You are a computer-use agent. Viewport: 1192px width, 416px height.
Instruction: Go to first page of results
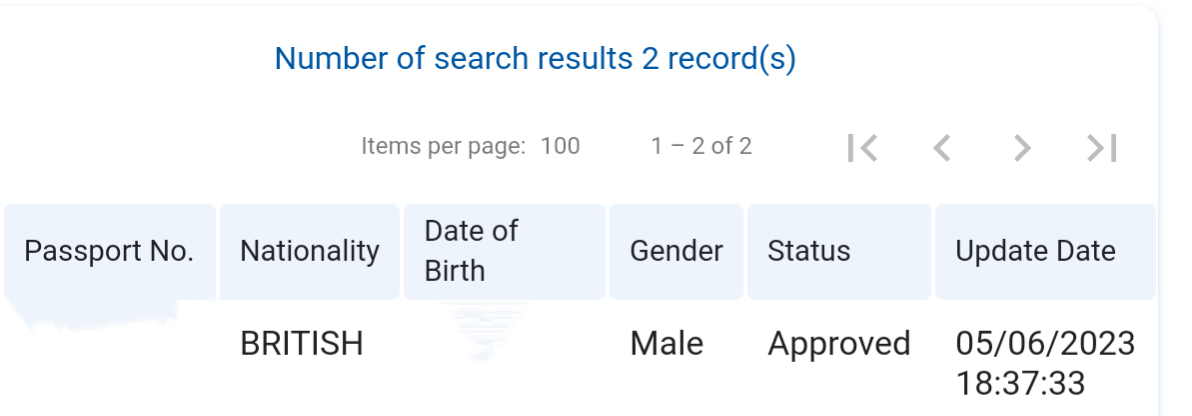(863, 148)
